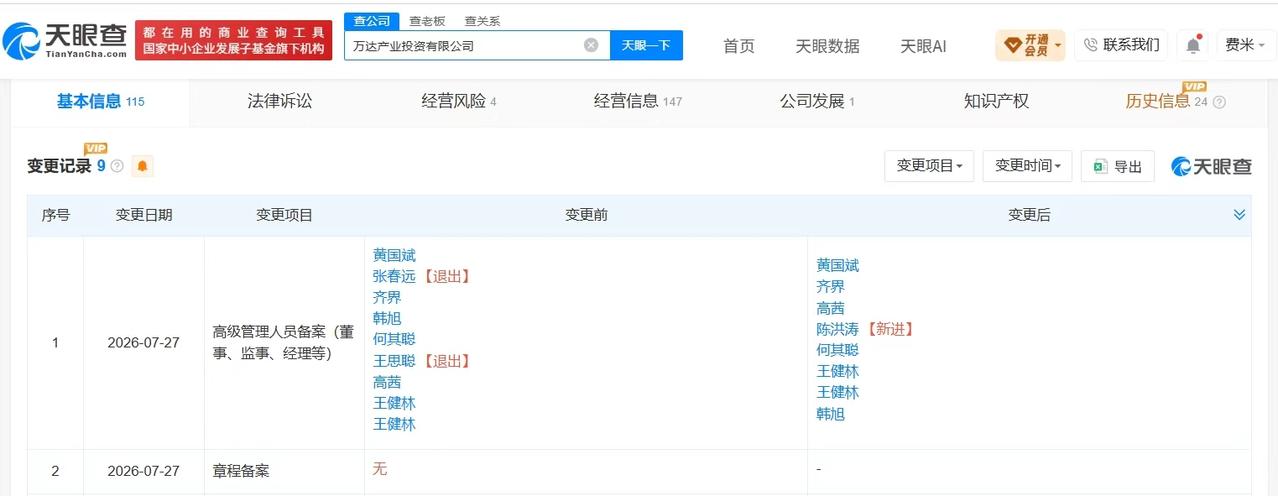Click help icon next to 历史信息
This screenshot has height=496, width=1278.
(1219, 102)
